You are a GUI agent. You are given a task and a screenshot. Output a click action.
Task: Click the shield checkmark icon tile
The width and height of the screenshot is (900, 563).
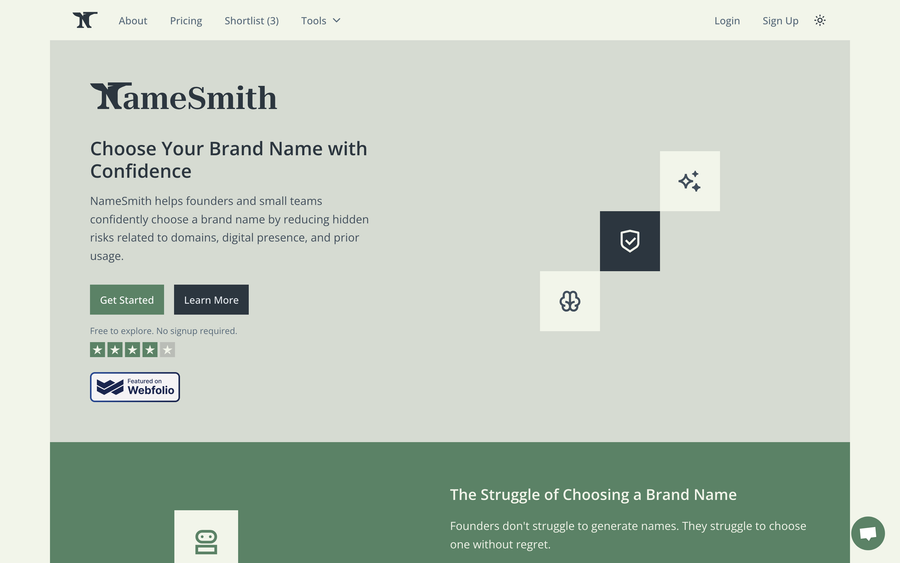click(630, 241)
